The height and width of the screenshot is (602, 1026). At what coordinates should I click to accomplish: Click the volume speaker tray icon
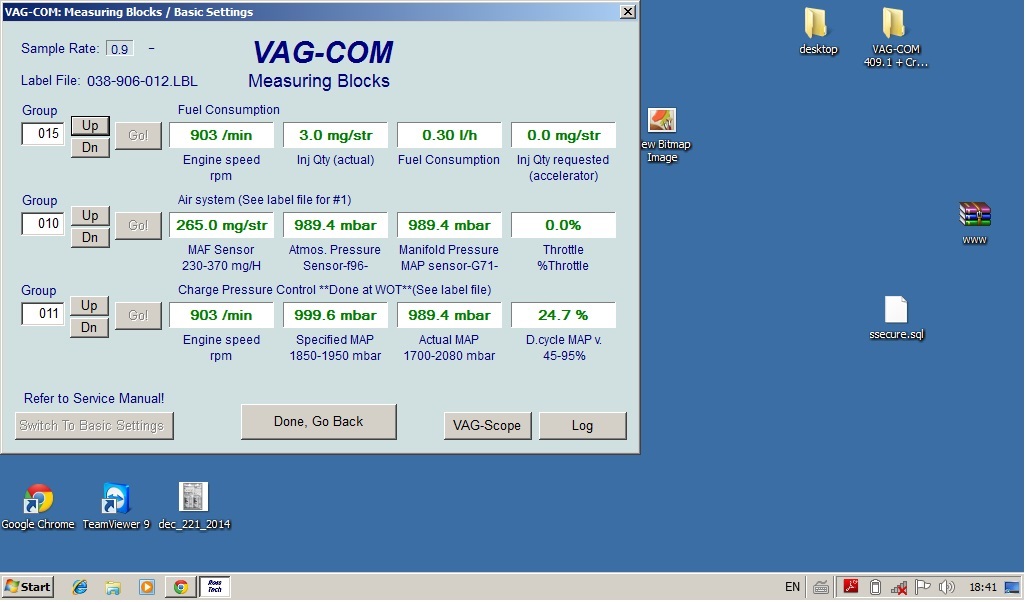pyautogui.click(x=947, y=587)
